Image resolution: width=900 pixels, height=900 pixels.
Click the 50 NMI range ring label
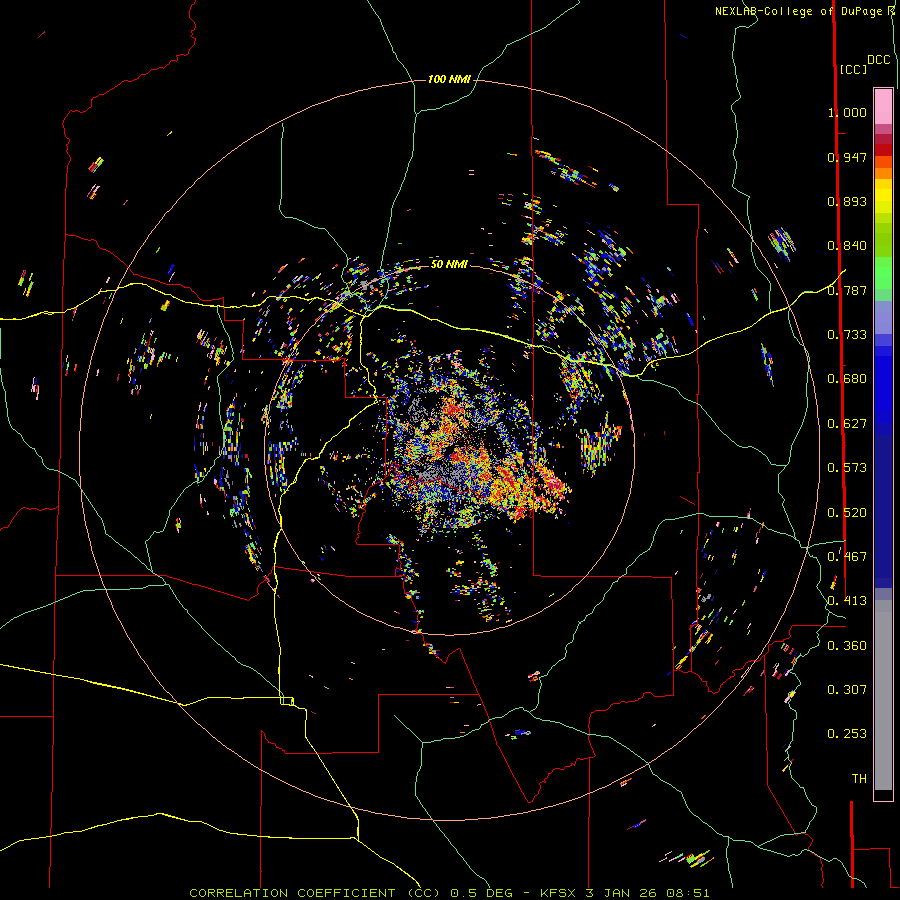[x=449, y=264]
